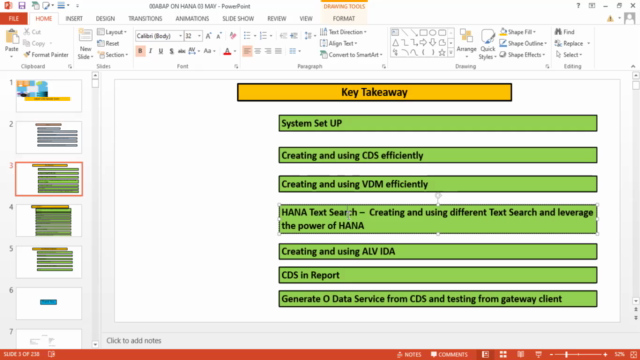Viewport: 640px width, 360px height.
Task: Open Shape Fill dropdown
Action: [518, 32]
